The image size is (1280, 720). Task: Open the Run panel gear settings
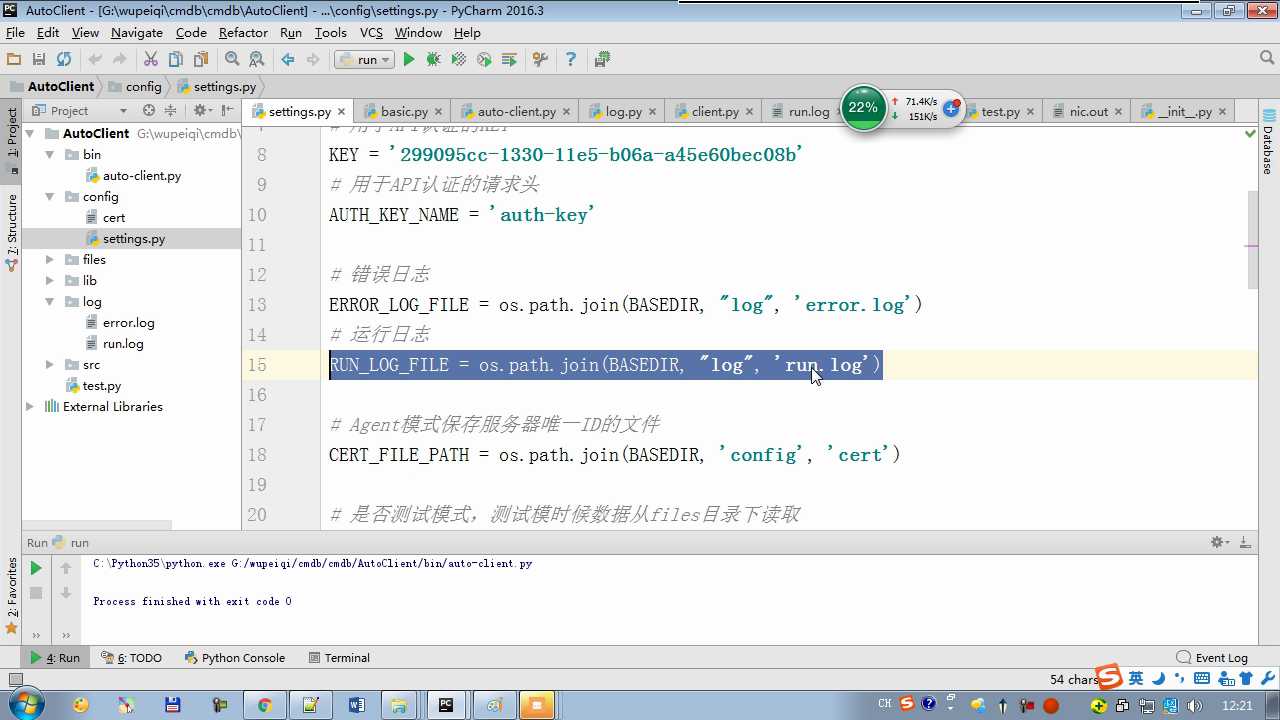pos(1220,542)
